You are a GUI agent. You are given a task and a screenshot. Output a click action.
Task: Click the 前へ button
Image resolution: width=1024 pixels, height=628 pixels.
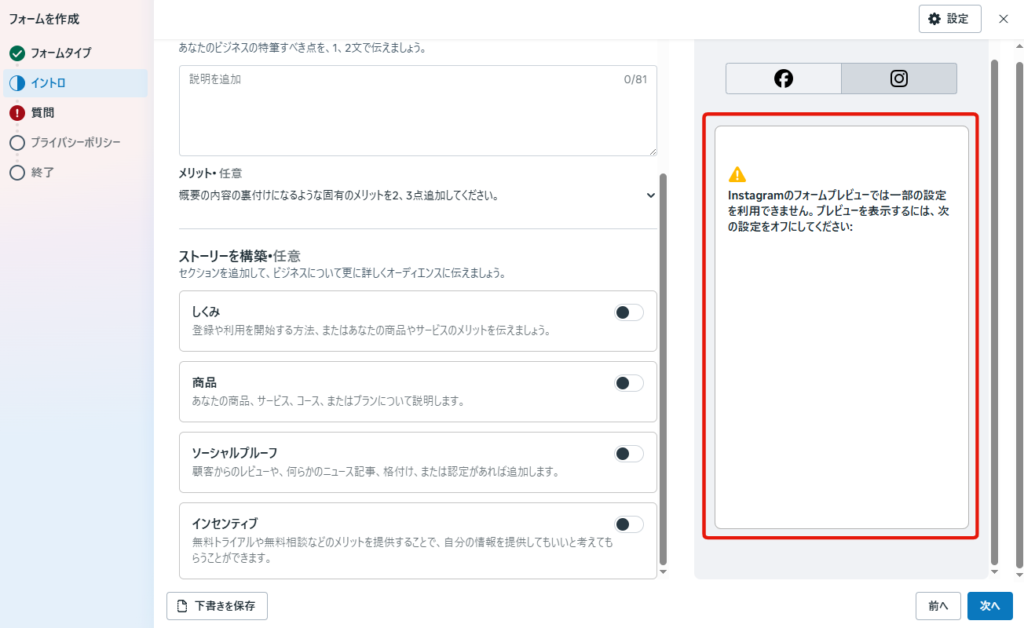(x=938, y=606)
